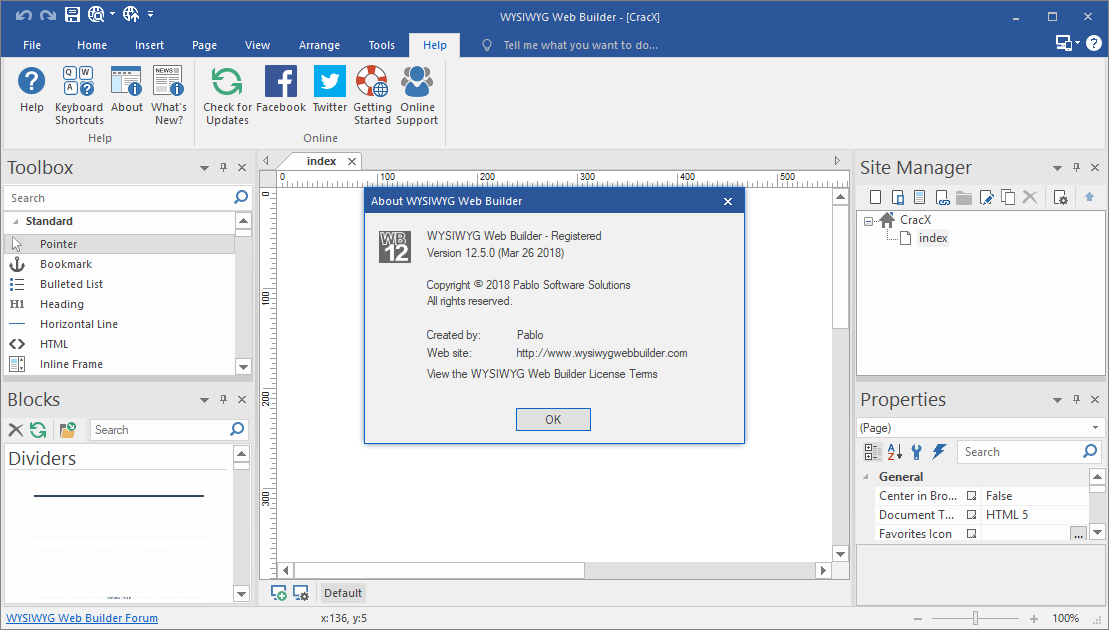Pin the Properties panel
Viewport: 1109px width, 630px height.
pyautogui.click(x=1076, y=399)
